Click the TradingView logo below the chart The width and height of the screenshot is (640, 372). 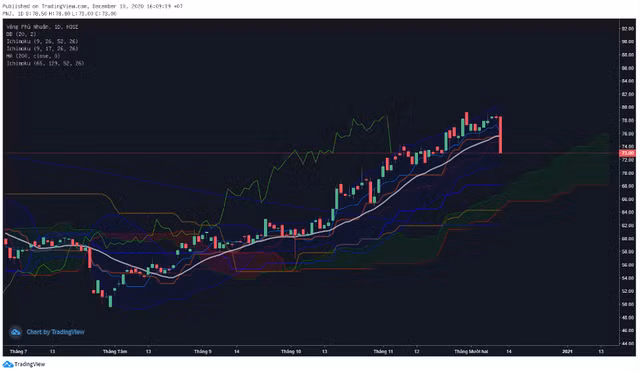click(24, 364)
